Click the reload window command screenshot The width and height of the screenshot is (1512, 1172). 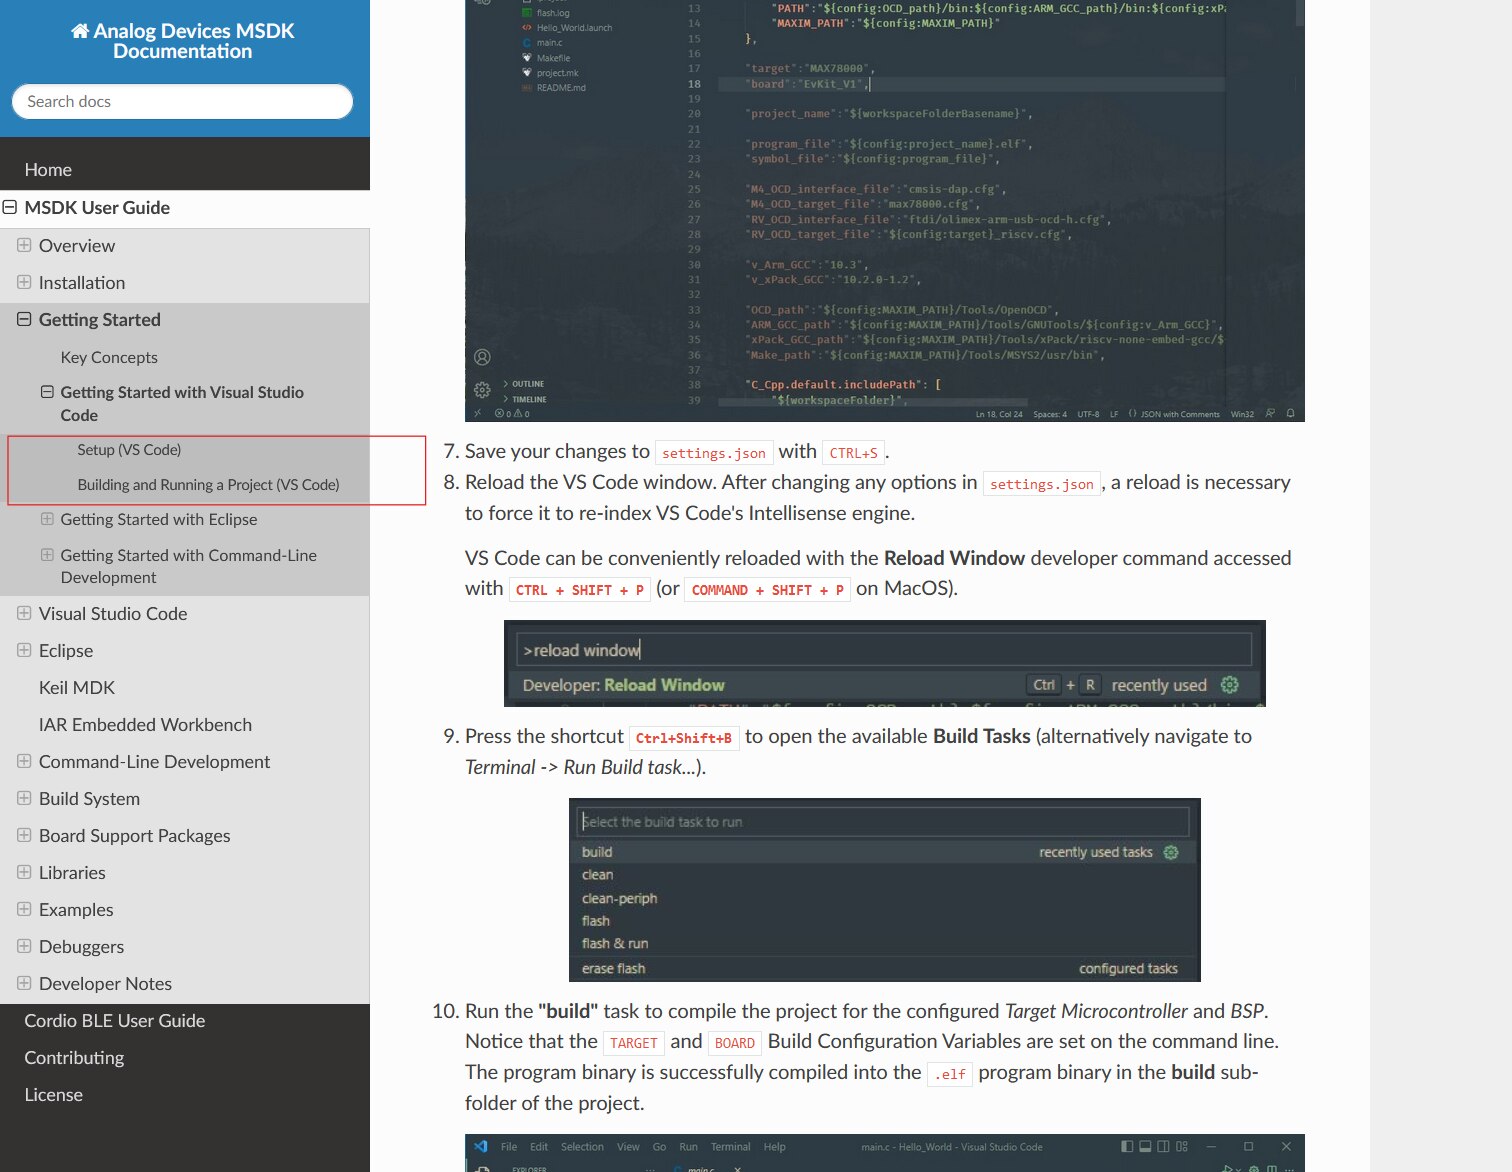click(885, 664)
